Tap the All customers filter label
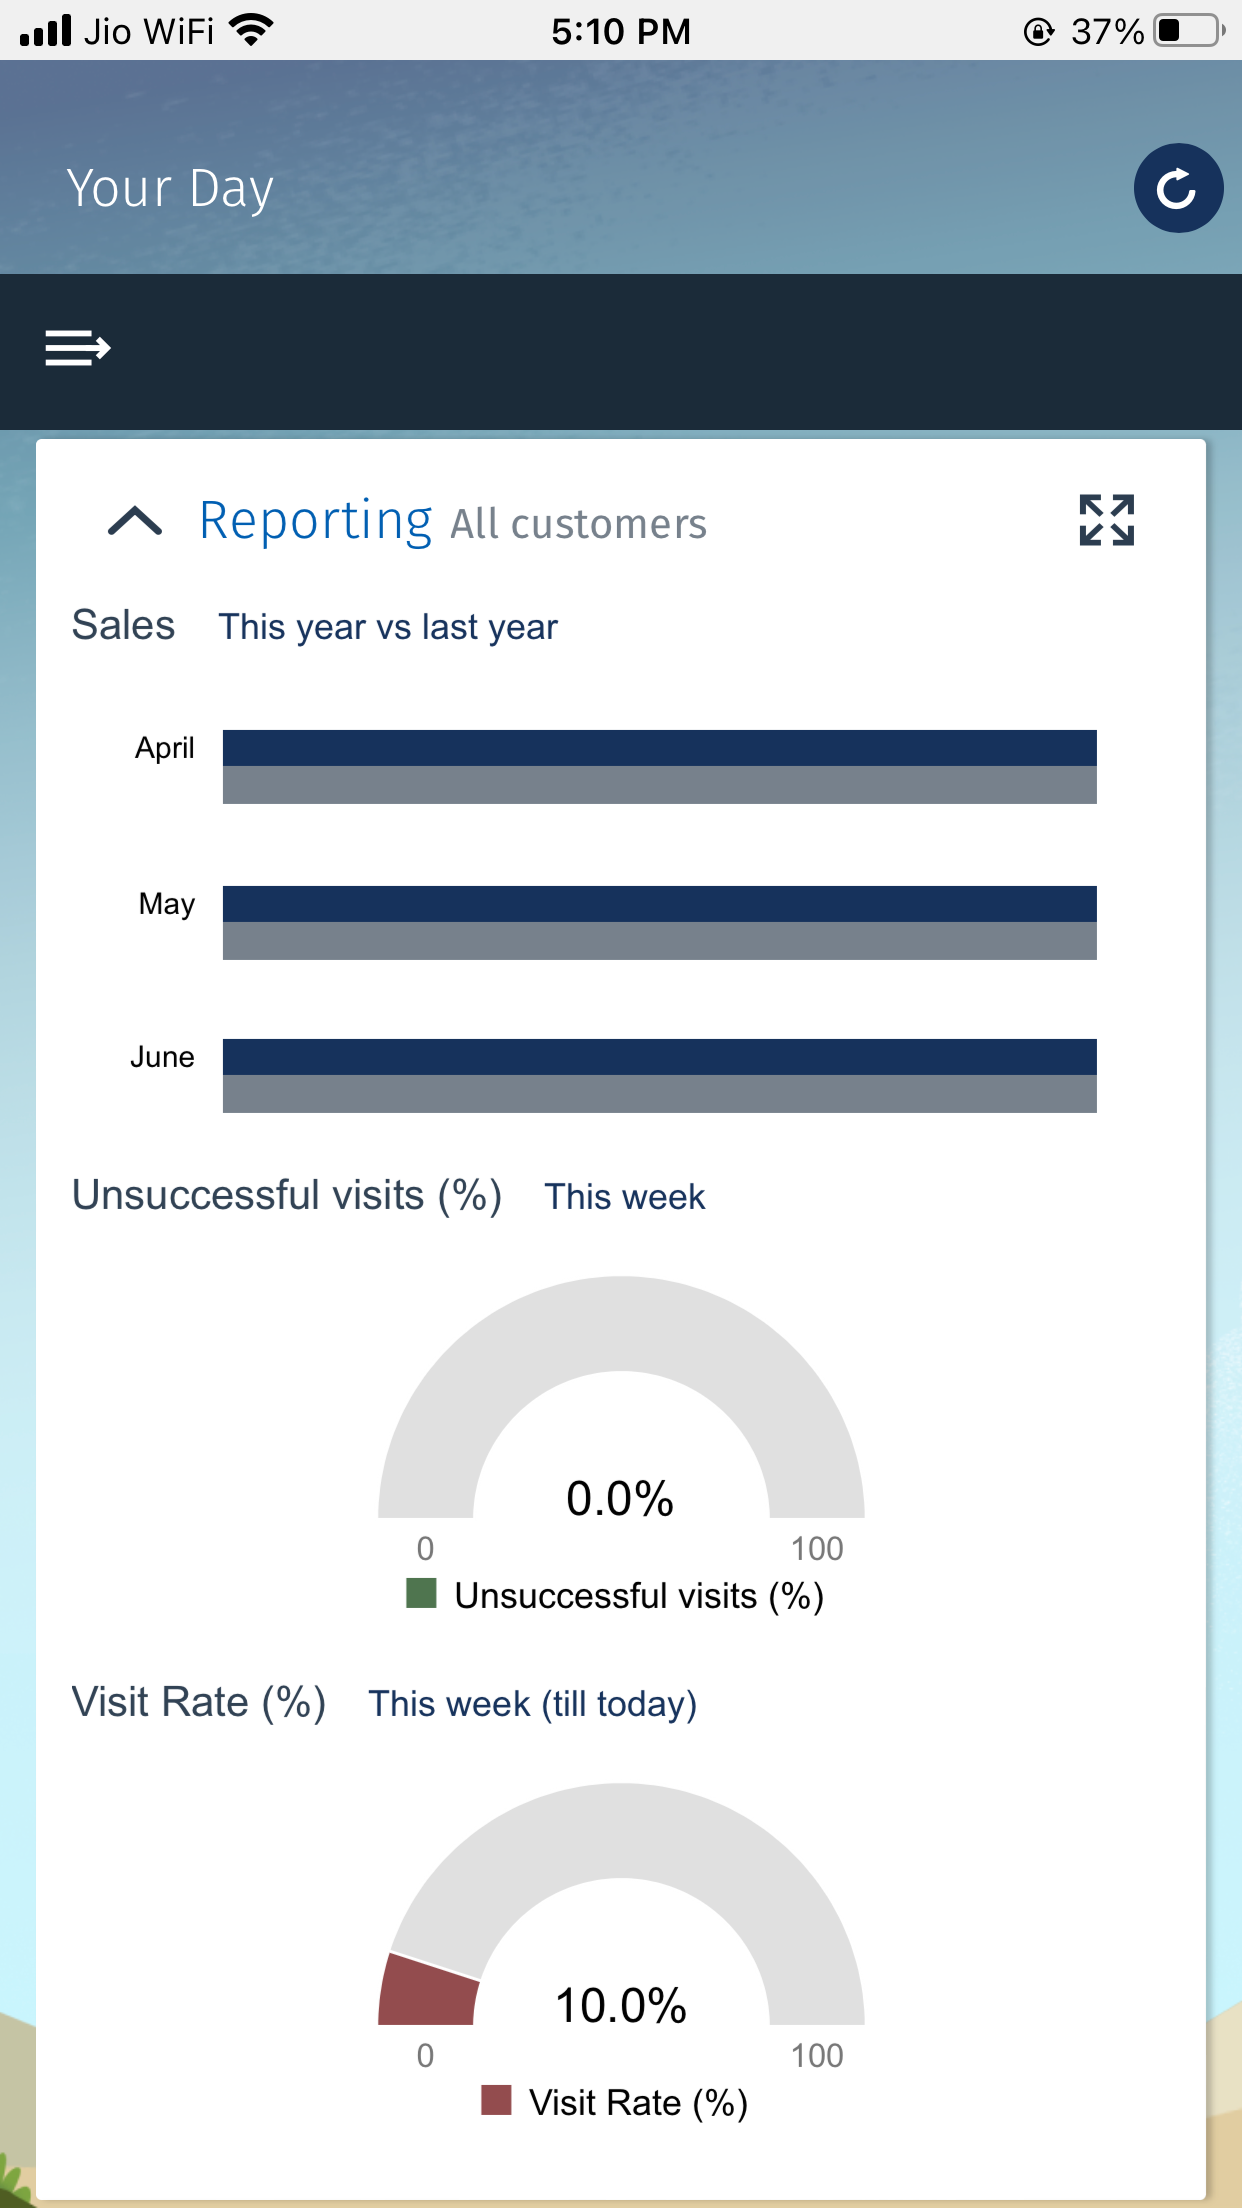This screenshot has height=2208, width=1242. click(579, 524)
